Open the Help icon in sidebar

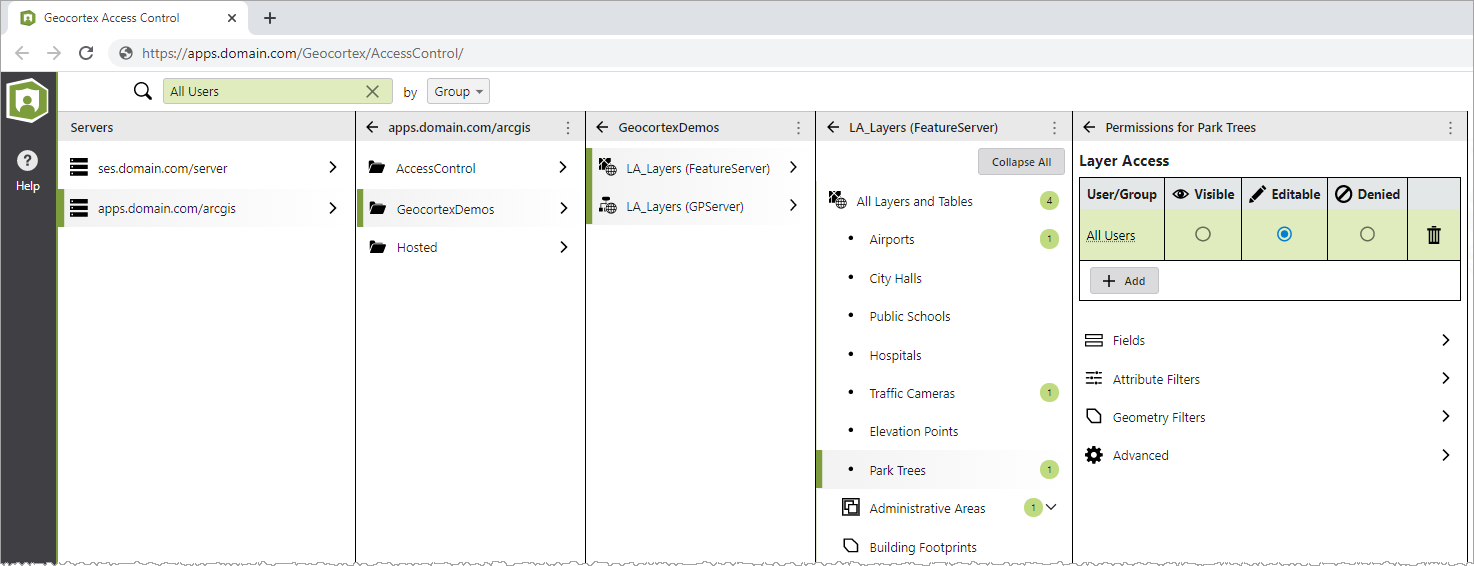click(28, 161)
